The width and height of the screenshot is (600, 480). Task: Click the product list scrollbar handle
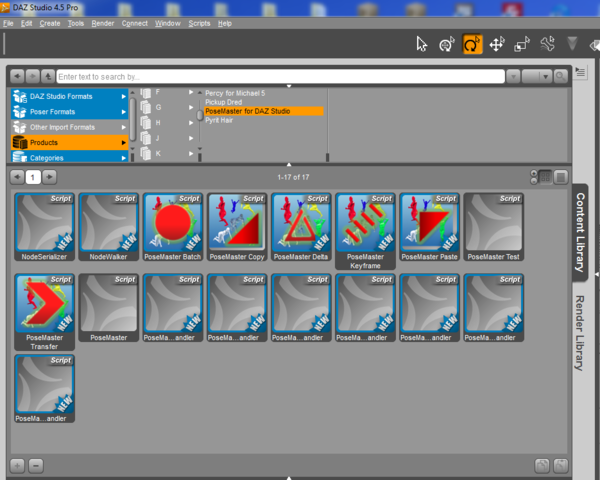pyautogui.click(x=200, y=115)
